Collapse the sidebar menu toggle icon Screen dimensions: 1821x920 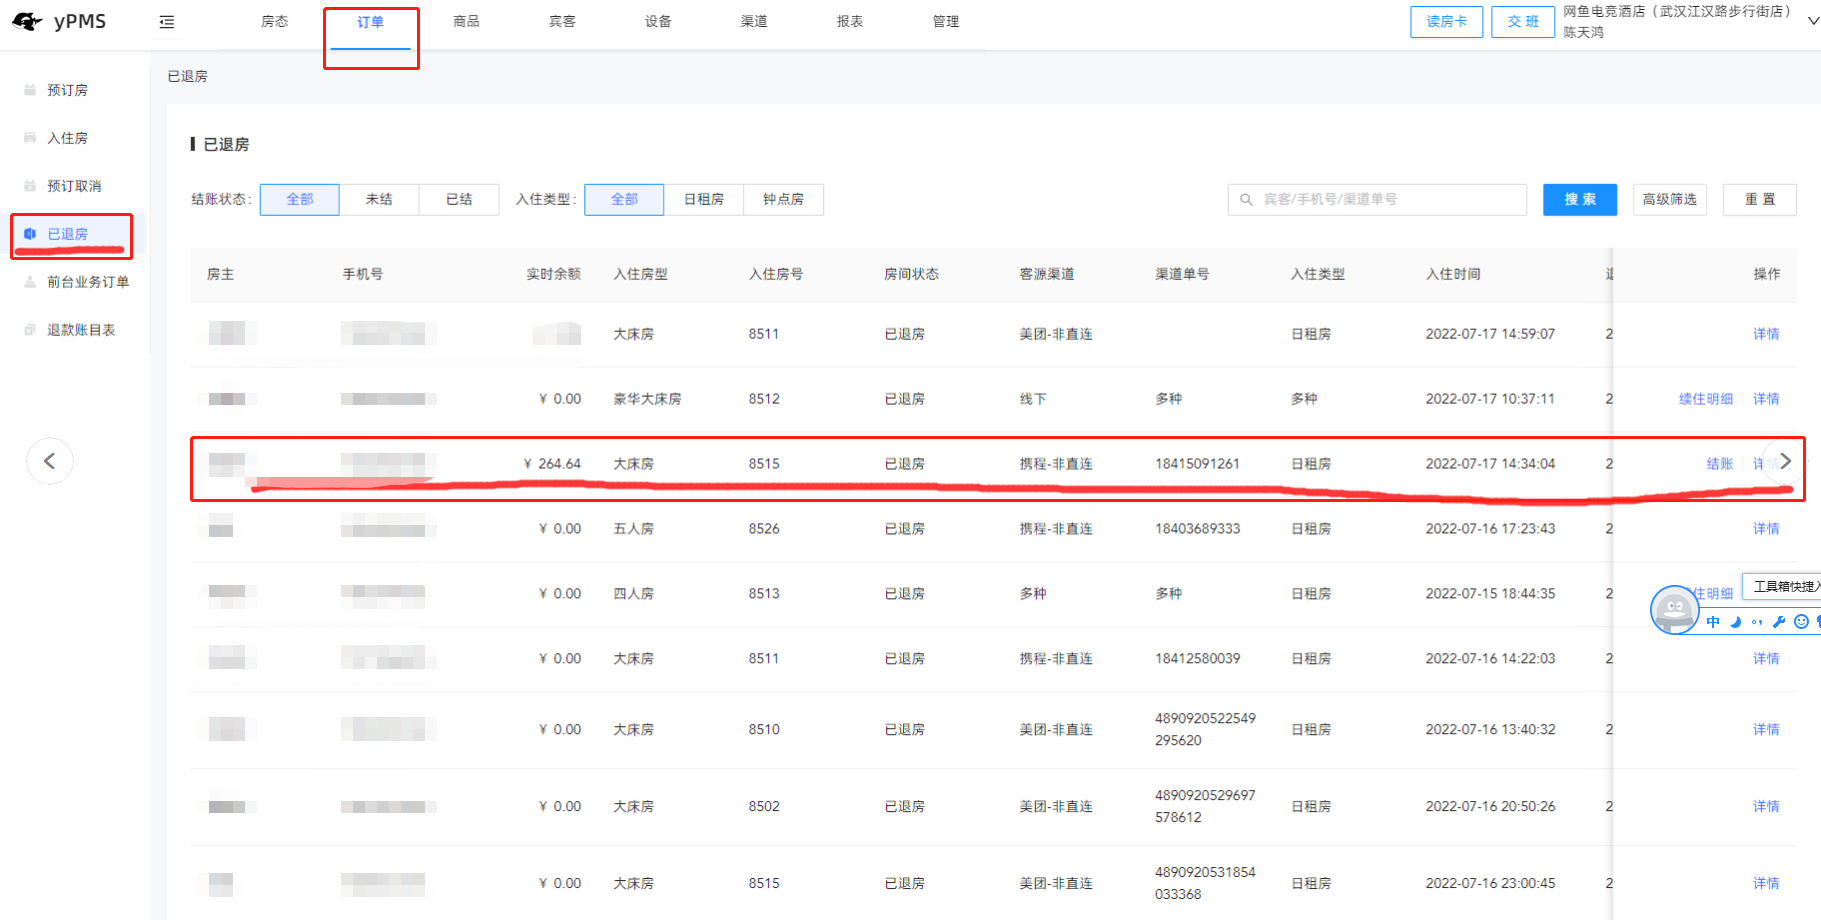[167, 22]
